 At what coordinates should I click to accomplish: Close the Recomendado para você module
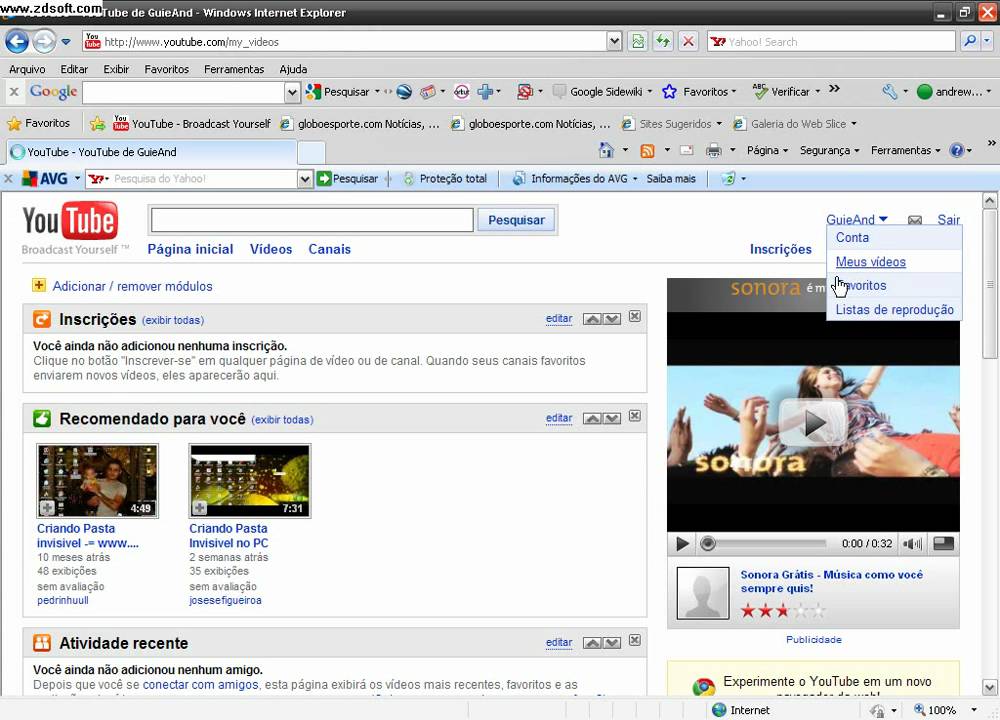(x=635, y=416)
